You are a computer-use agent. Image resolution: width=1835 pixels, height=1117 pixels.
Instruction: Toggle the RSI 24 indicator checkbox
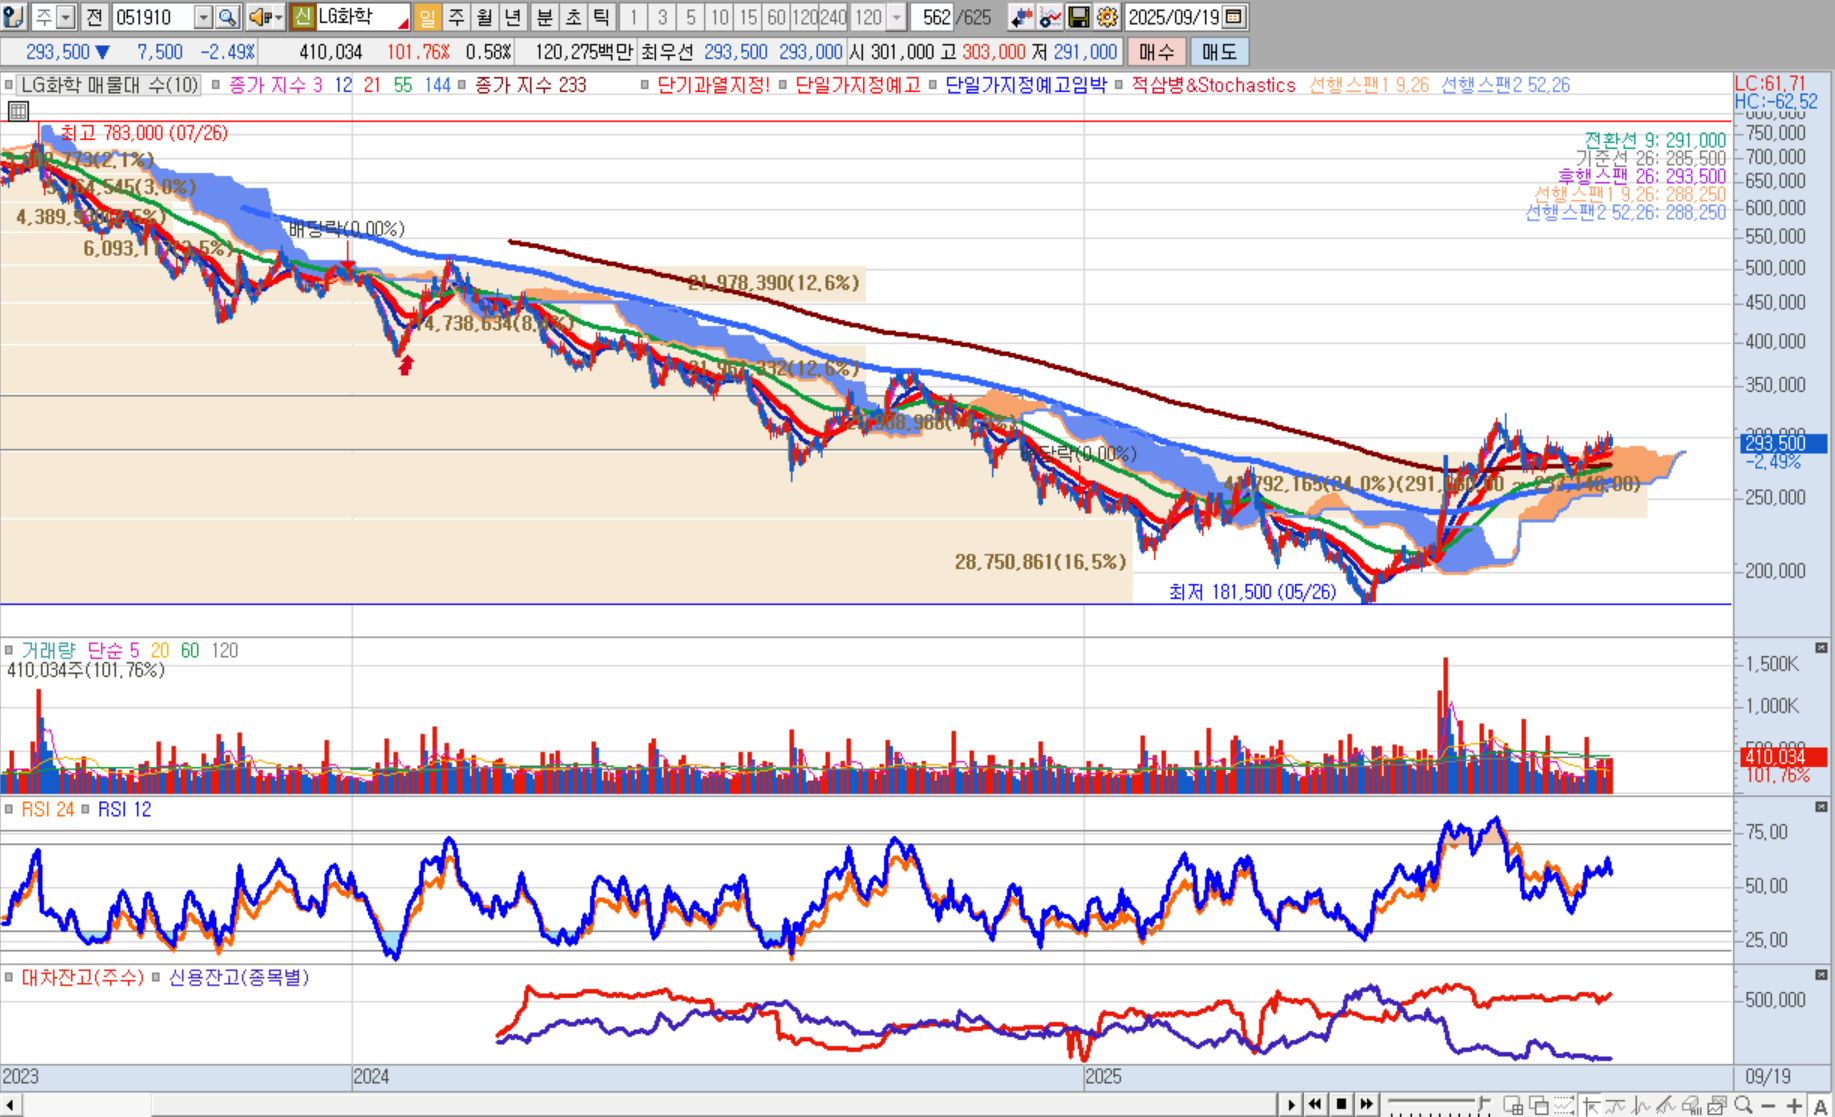pyautogui.click(x=9, y=810)
